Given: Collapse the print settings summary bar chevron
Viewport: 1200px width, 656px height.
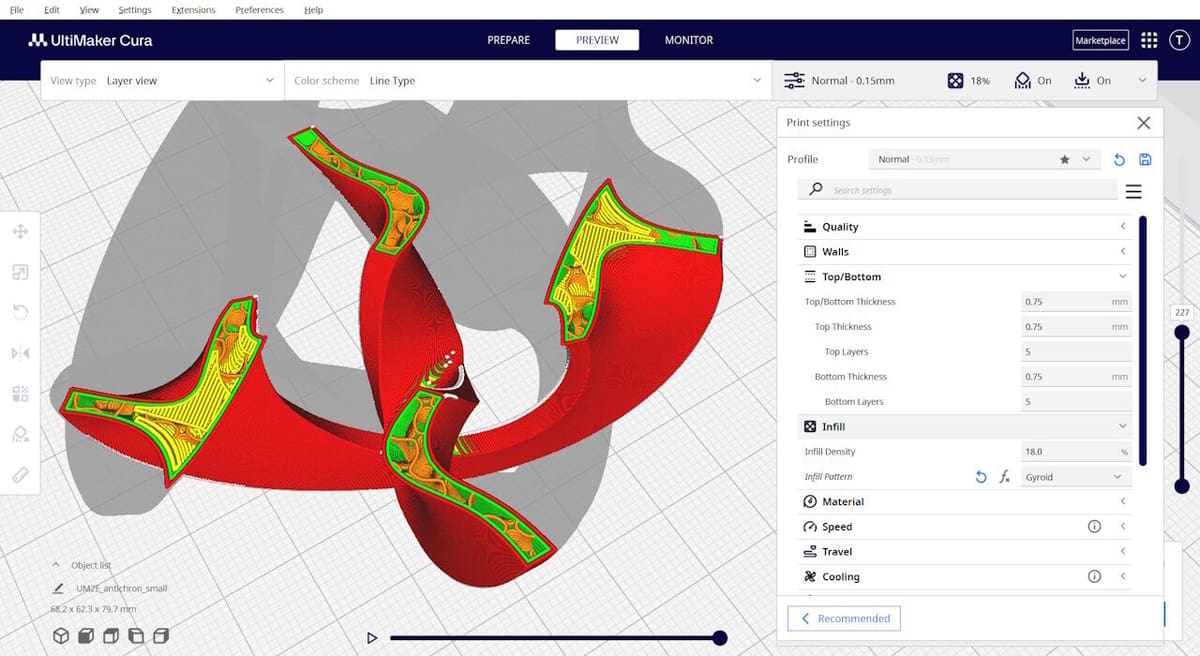Looking at the screenshot, I should 1142,80.
